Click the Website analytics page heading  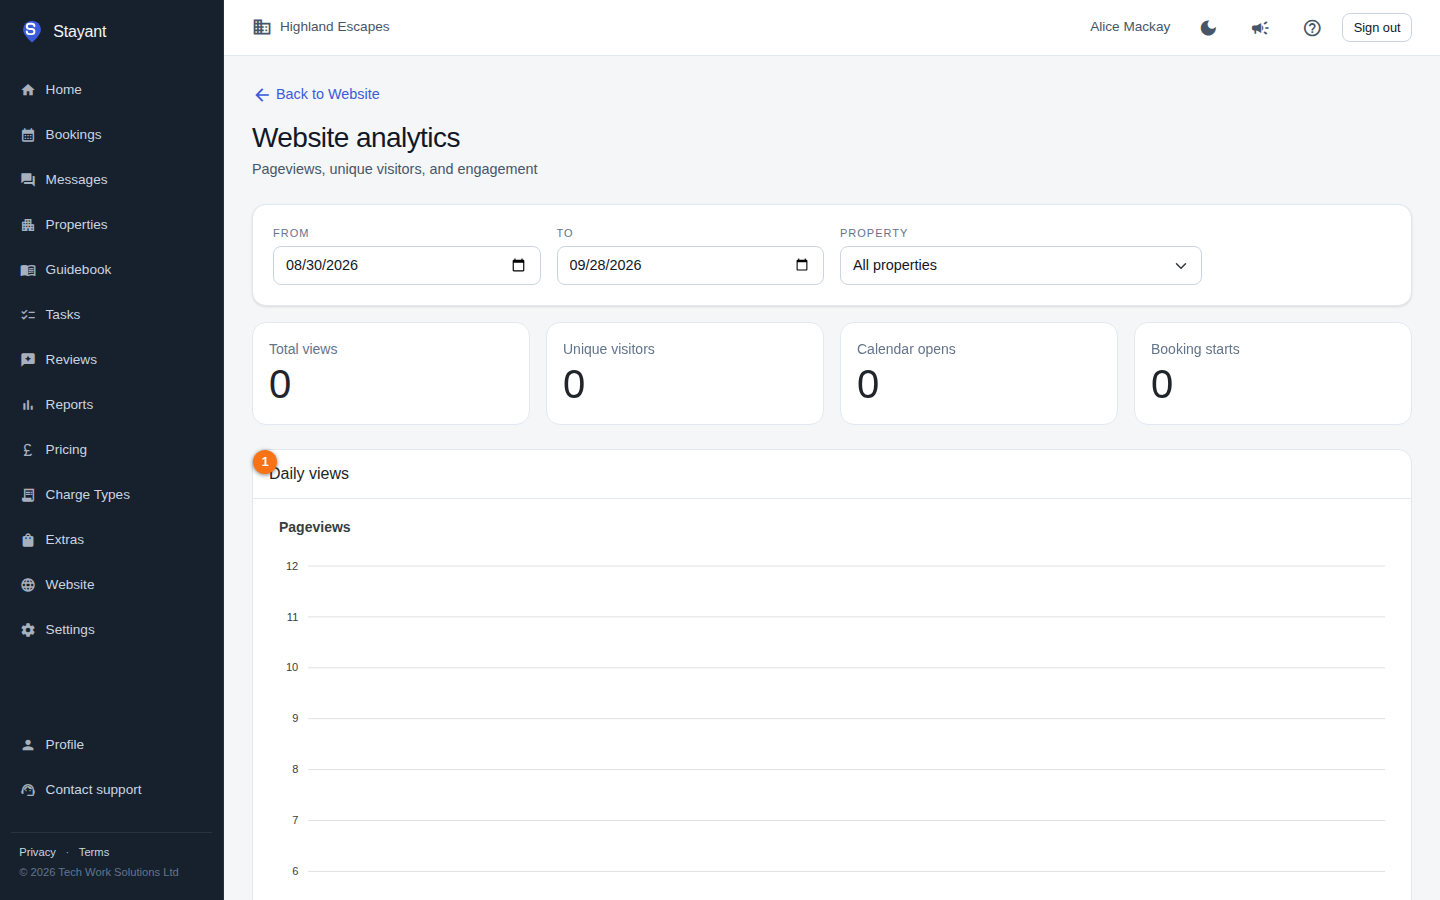click(356, 137)
